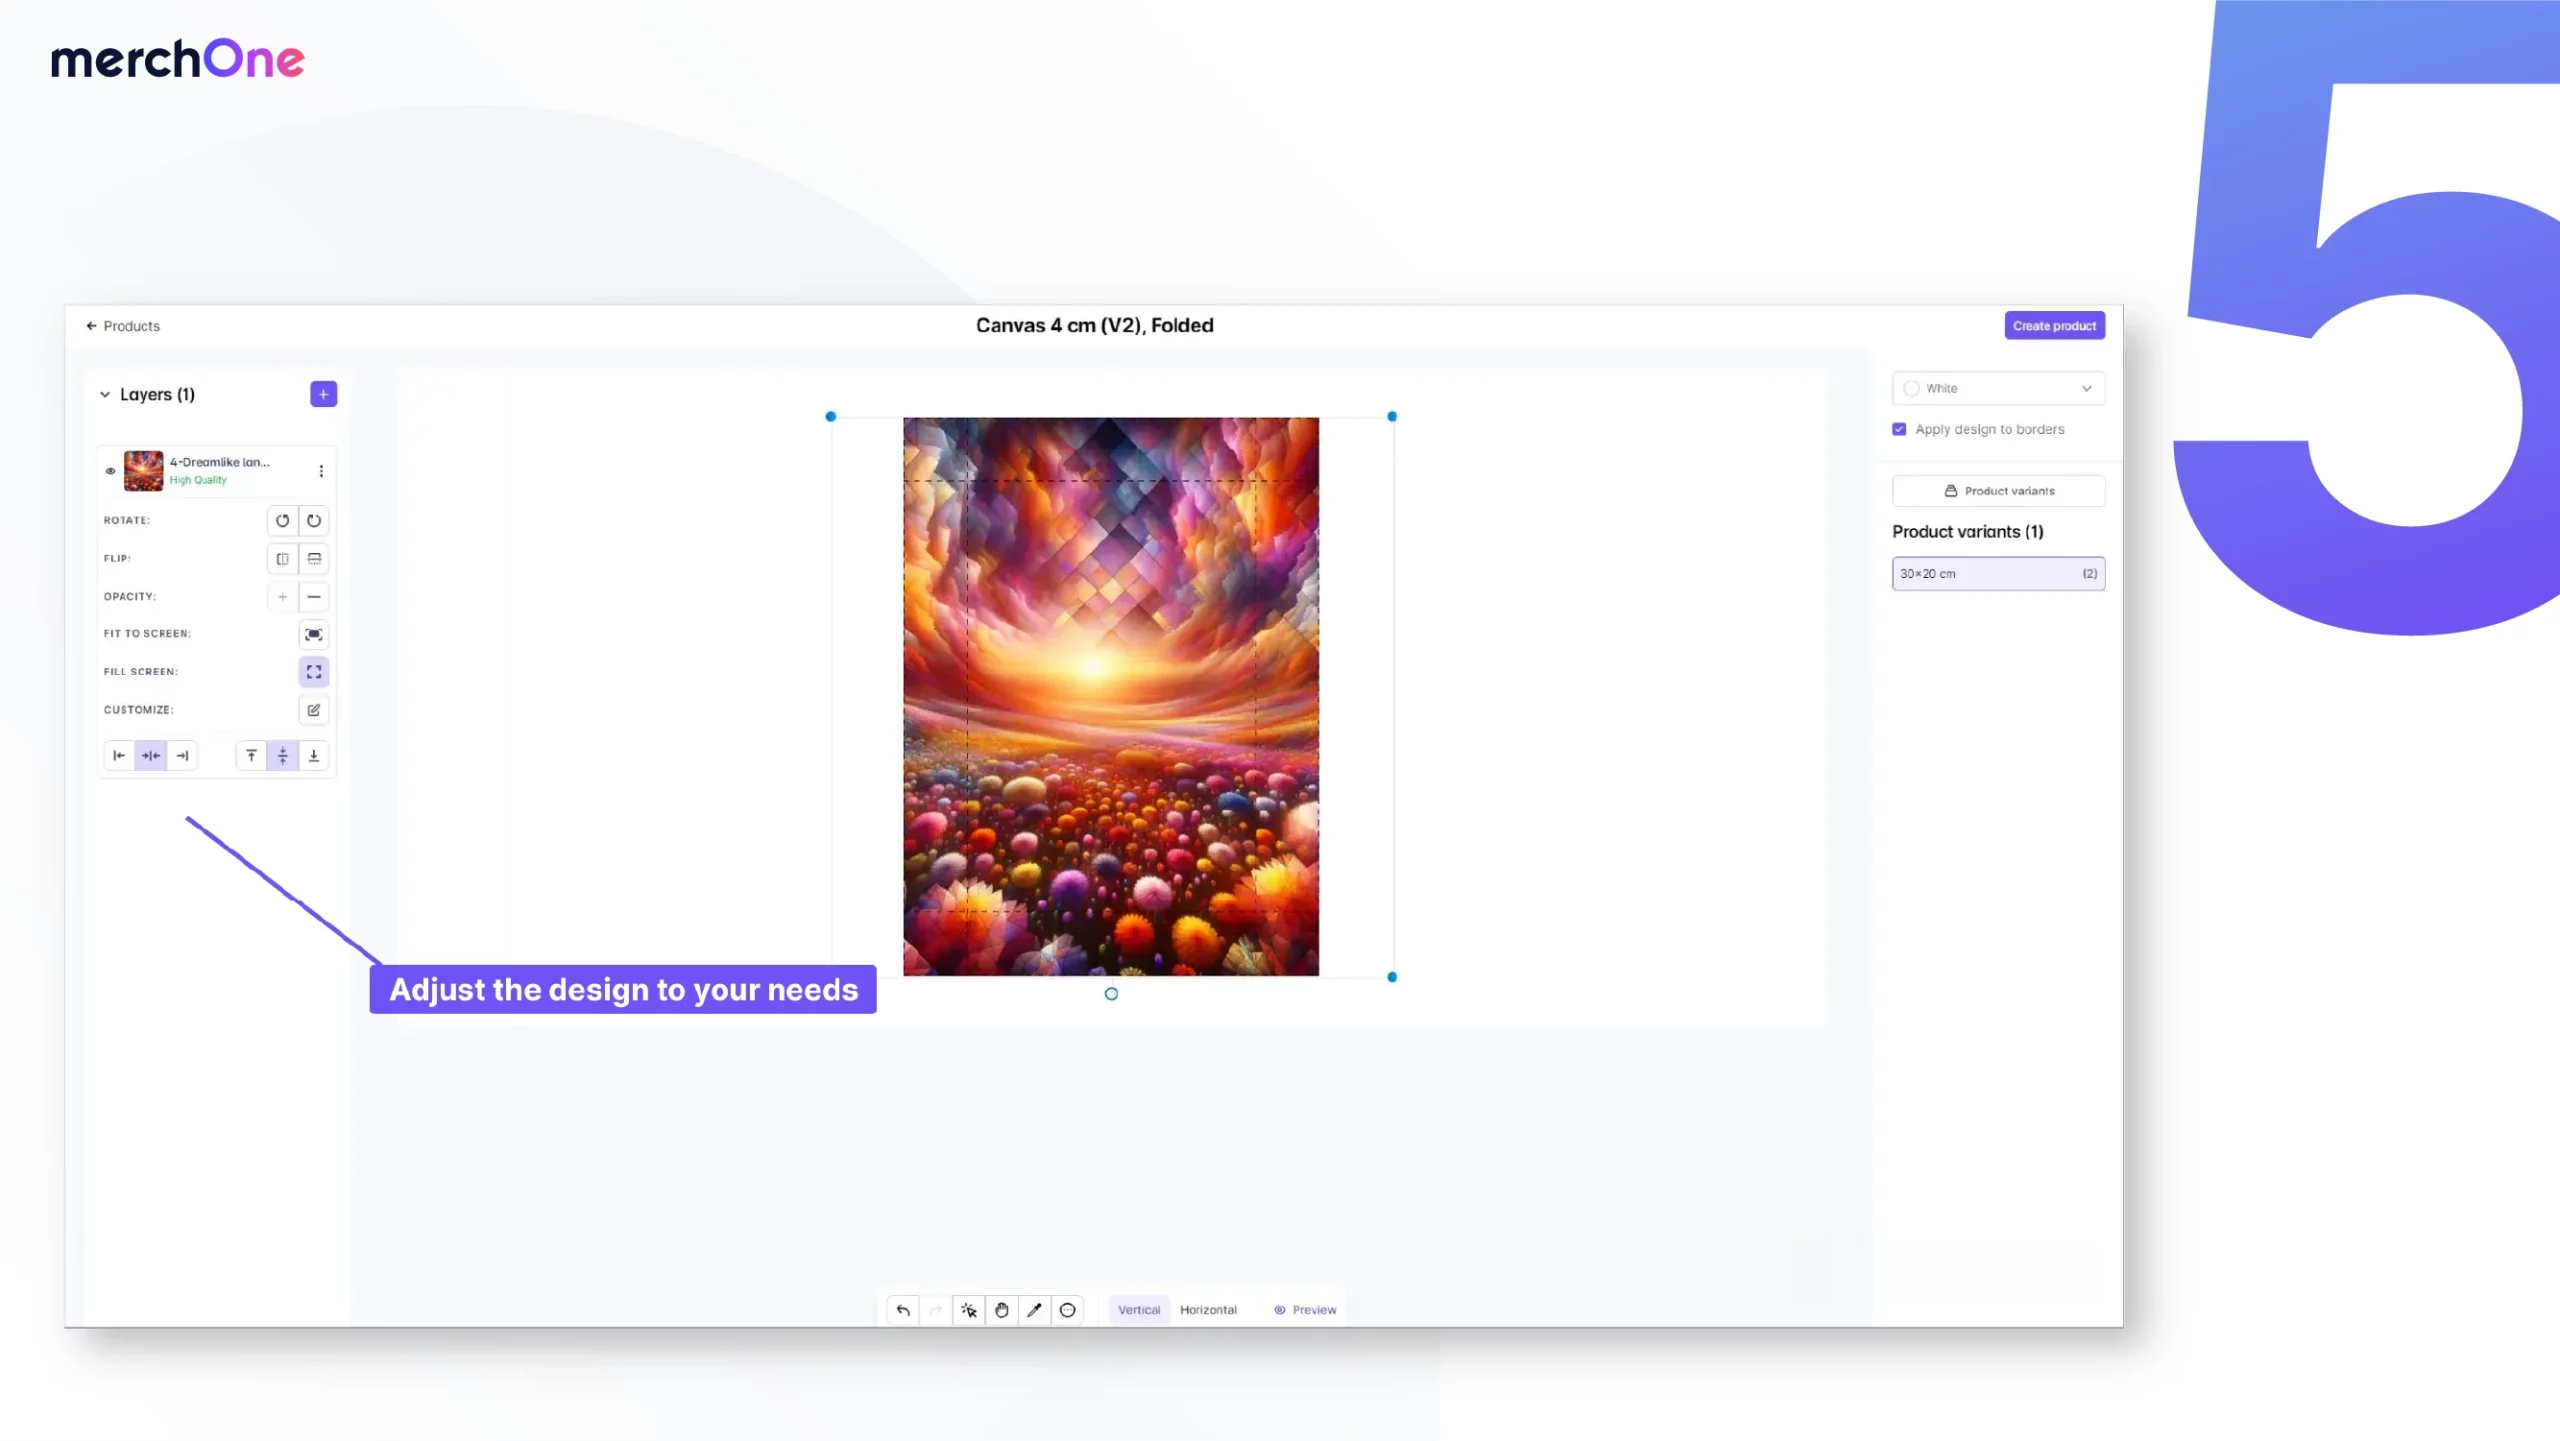
Task: Center layer vertically
Action: [283, 756]
